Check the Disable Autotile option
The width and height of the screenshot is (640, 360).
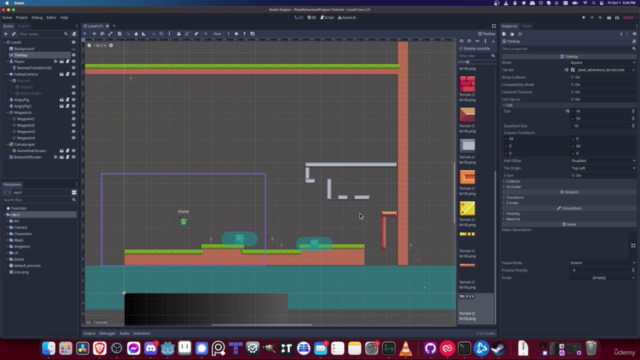(x=461, y=49)
